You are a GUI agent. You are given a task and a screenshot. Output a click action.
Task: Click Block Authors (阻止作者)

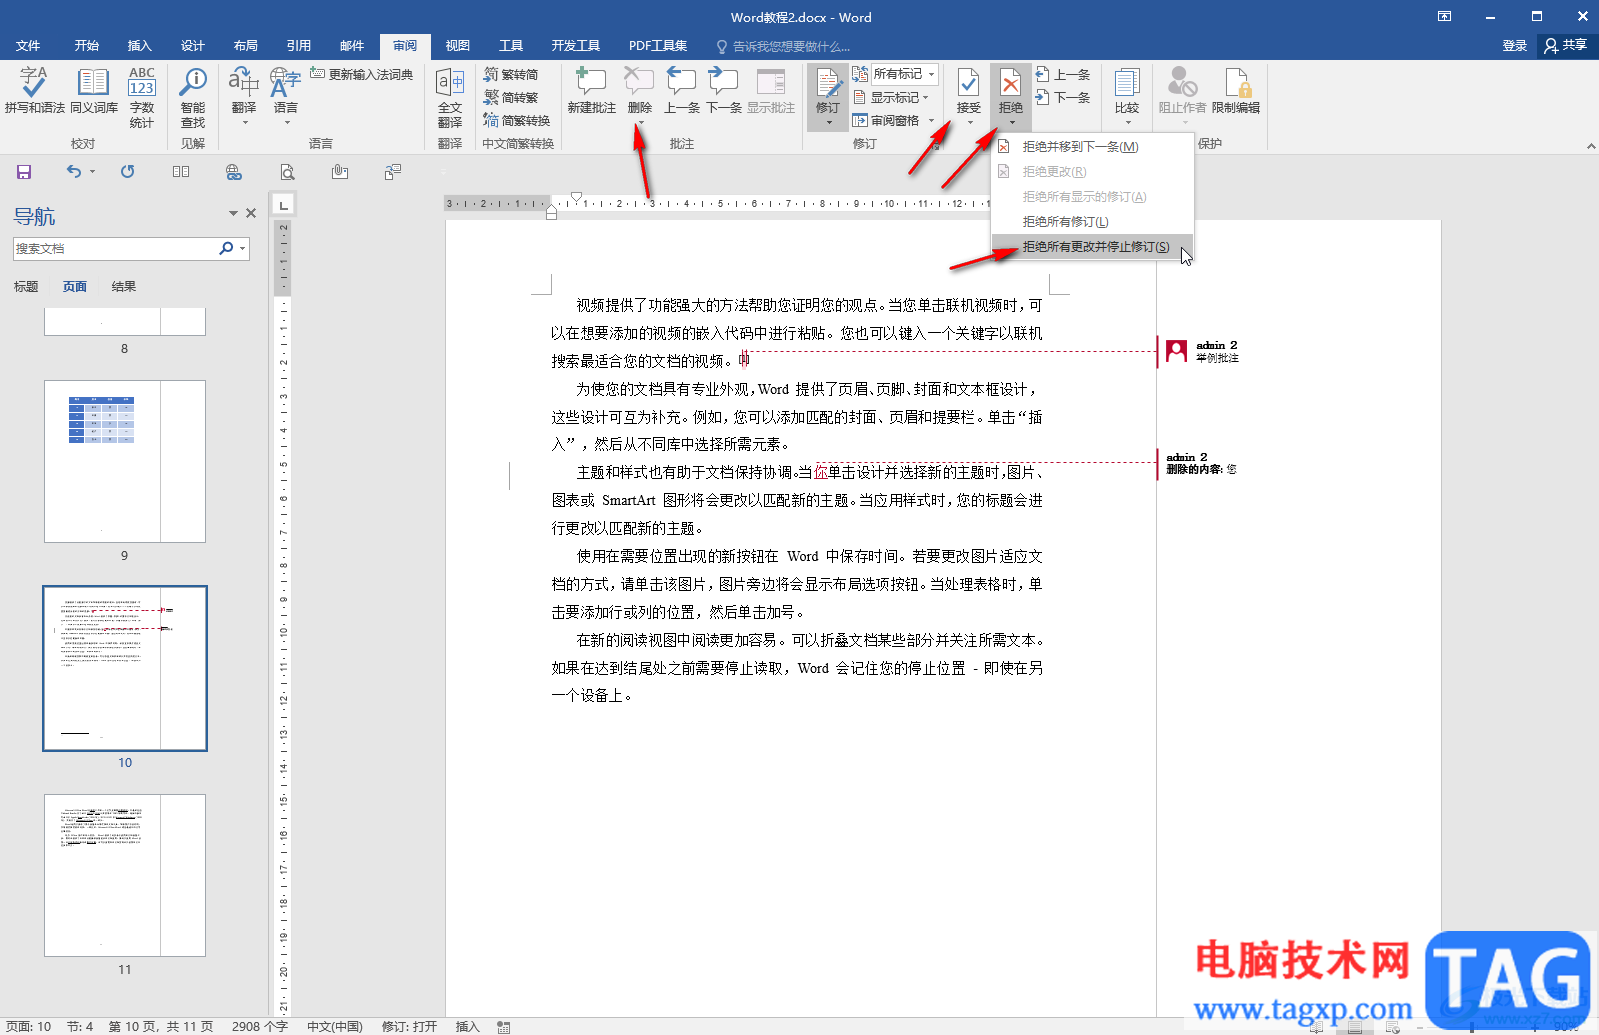[x=1182, y=91]
